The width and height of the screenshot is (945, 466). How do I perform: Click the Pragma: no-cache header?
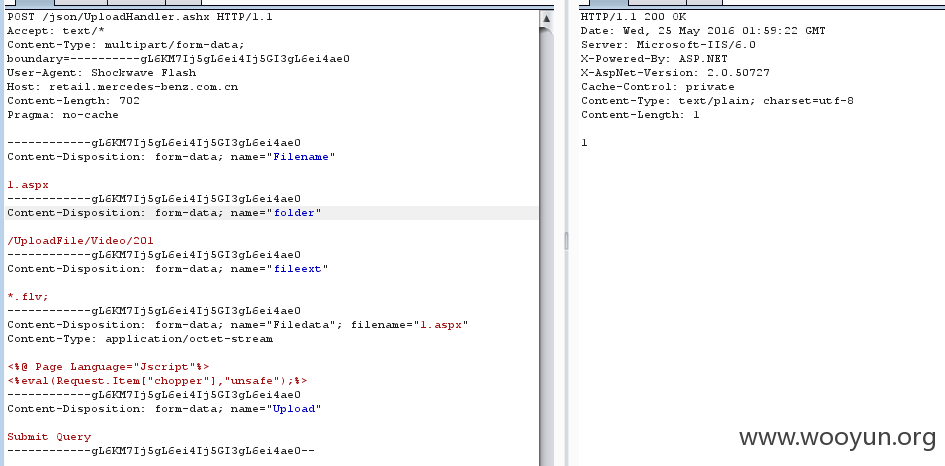(63, 115)
